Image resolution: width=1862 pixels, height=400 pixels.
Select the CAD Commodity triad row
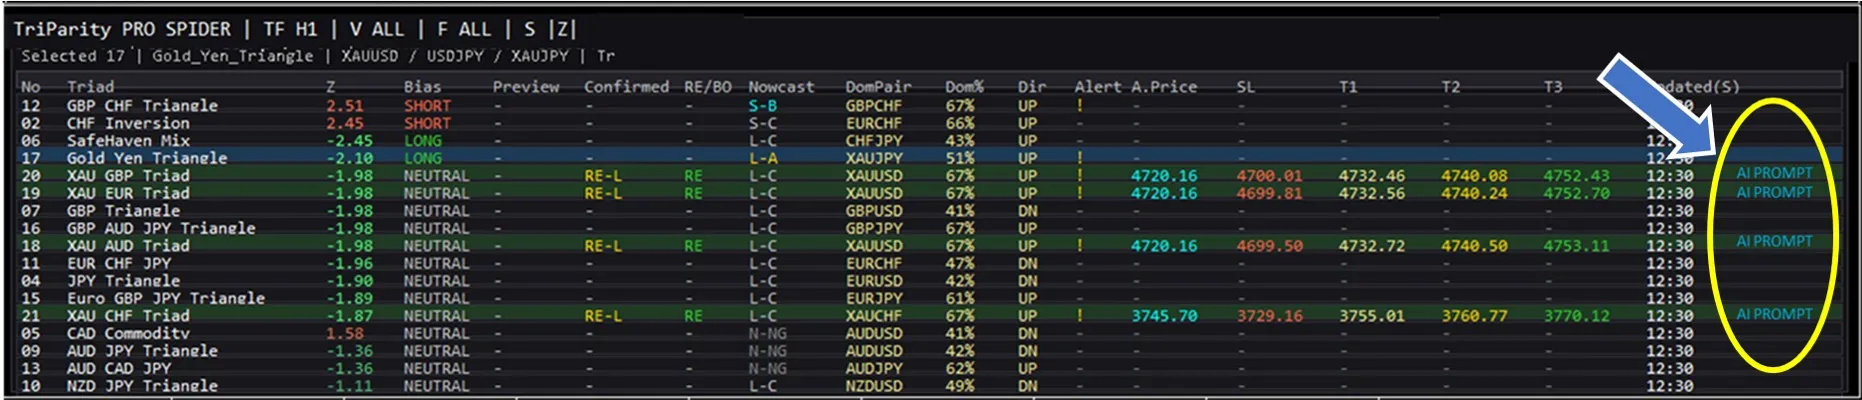[128, 333]
